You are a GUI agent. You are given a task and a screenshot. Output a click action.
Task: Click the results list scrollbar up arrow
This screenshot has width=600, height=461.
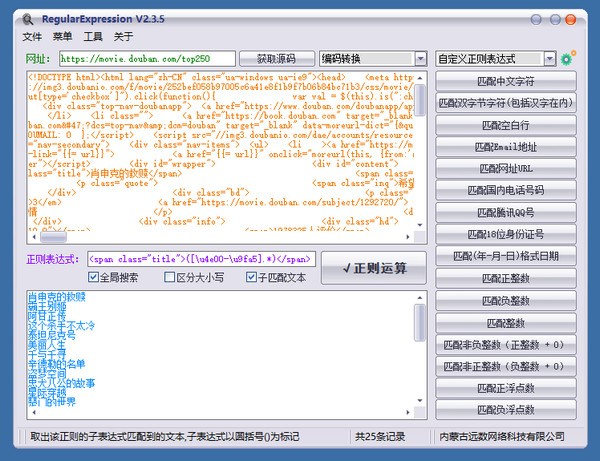tap(422, 295)
